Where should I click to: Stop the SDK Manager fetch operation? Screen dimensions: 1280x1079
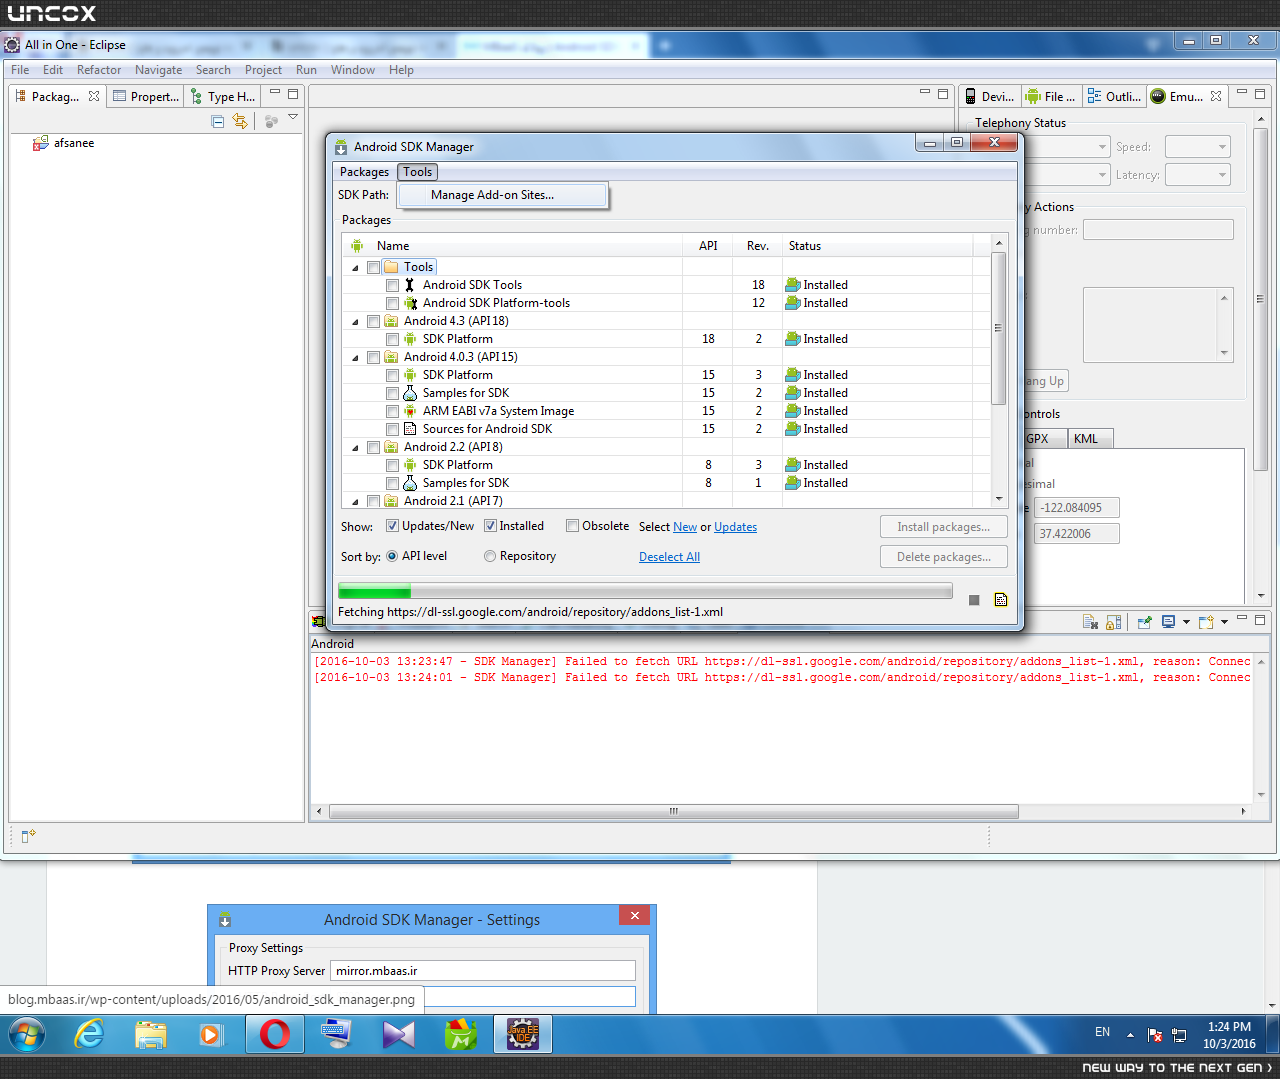974,600
